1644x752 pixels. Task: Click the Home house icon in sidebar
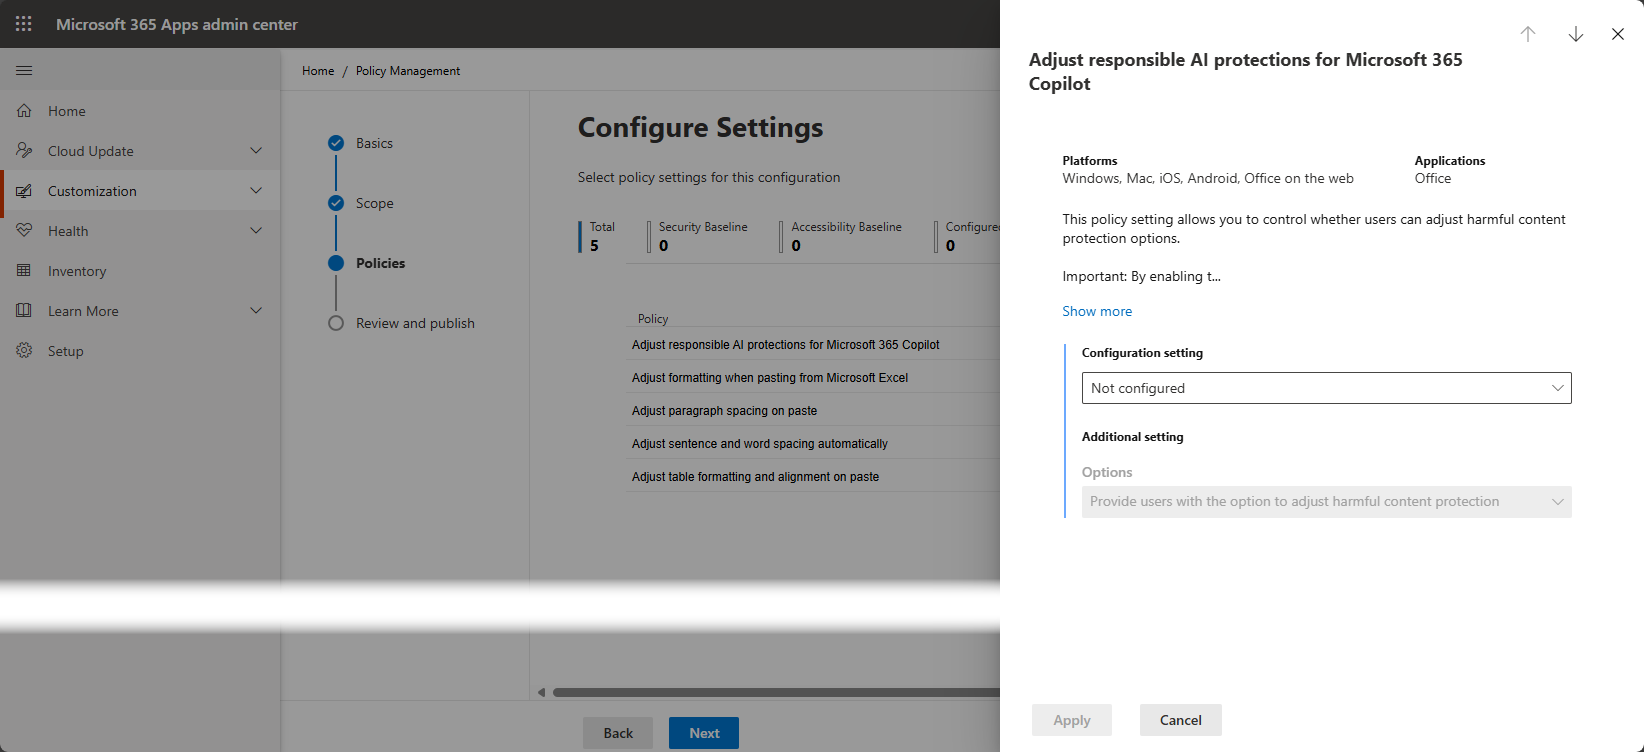click(24, 111)
